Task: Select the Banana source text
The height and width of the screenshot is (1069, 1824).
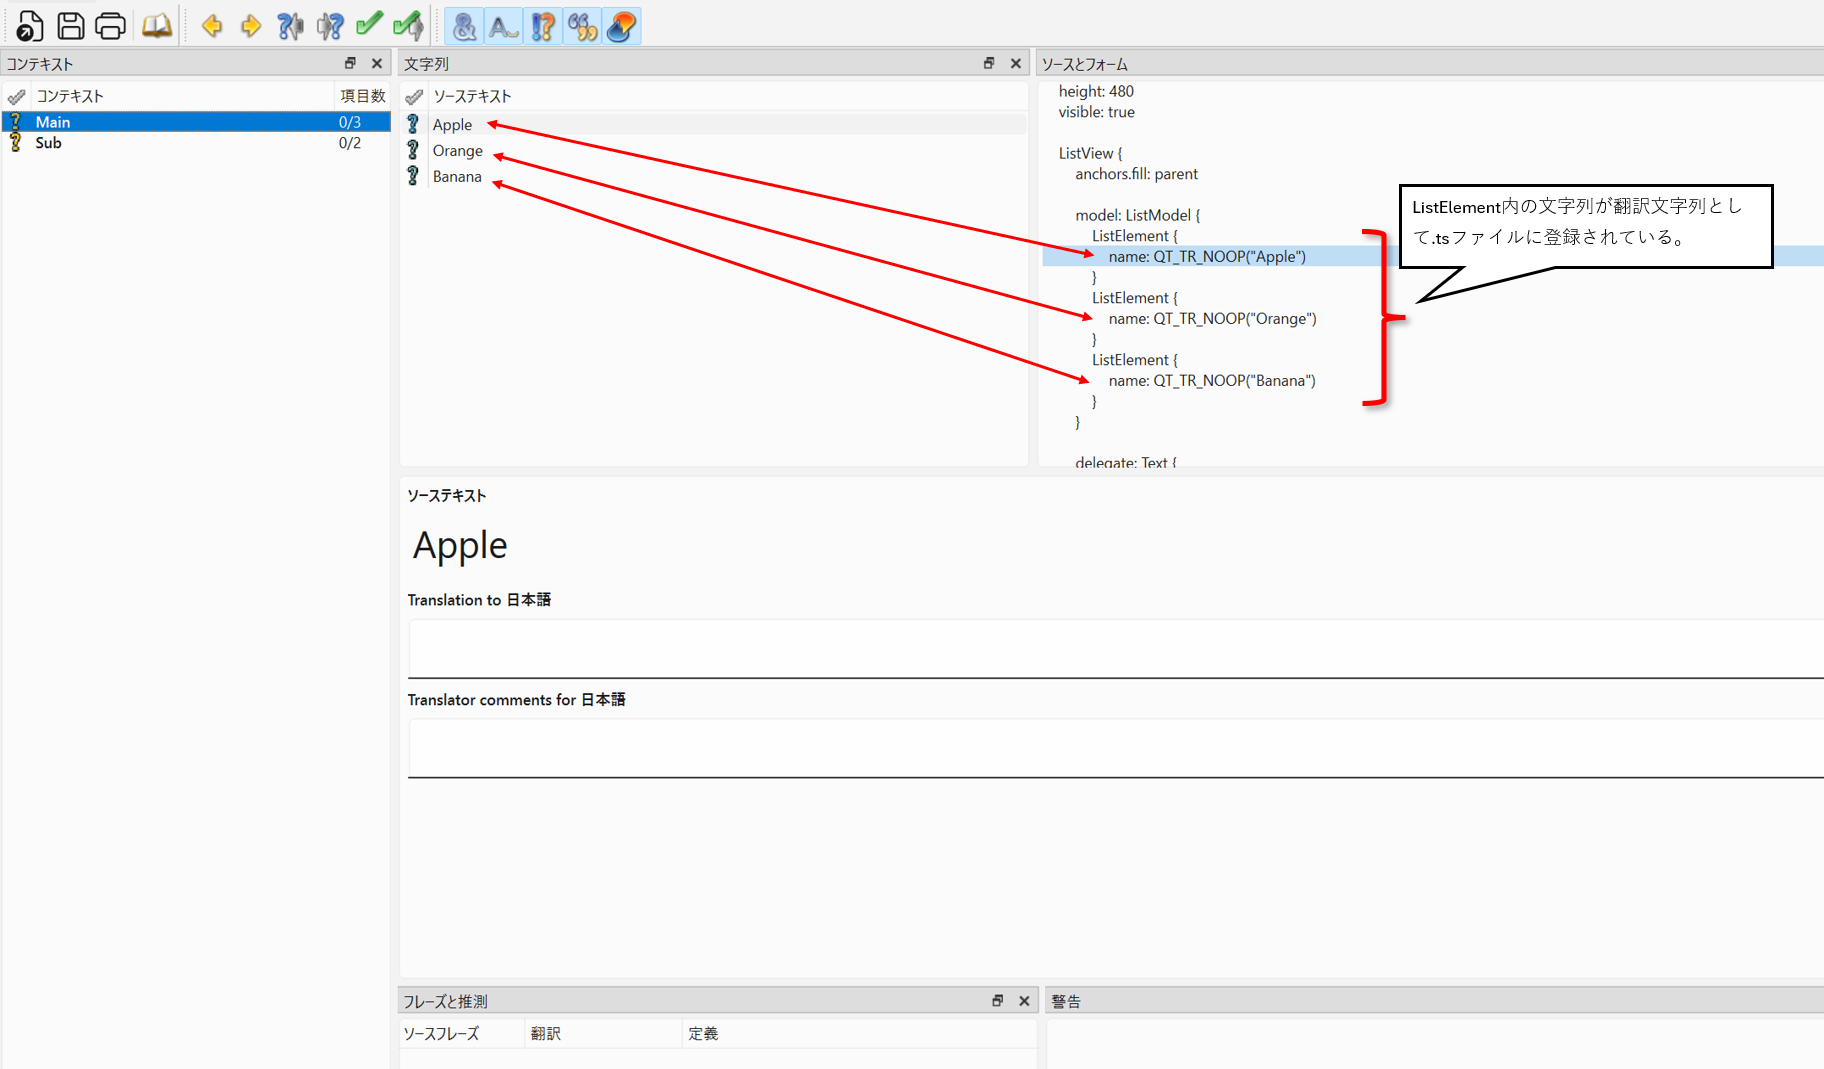Action: coord(457,177)
